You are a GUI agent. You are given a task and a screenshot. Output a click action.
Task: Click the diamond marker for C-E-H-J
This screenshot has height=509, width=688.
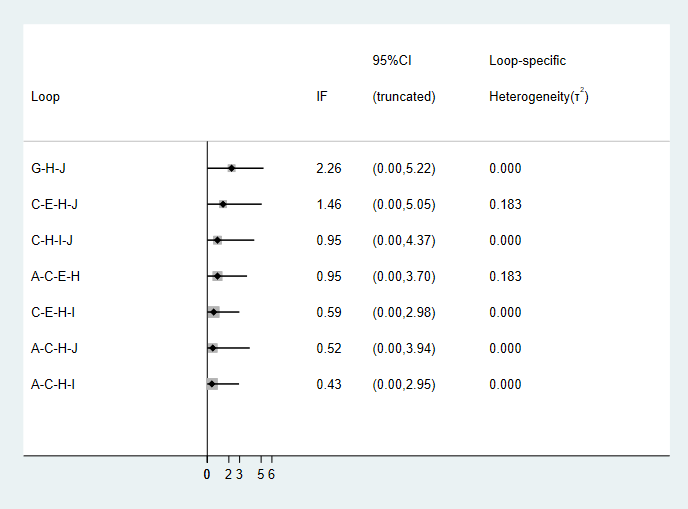223,204
